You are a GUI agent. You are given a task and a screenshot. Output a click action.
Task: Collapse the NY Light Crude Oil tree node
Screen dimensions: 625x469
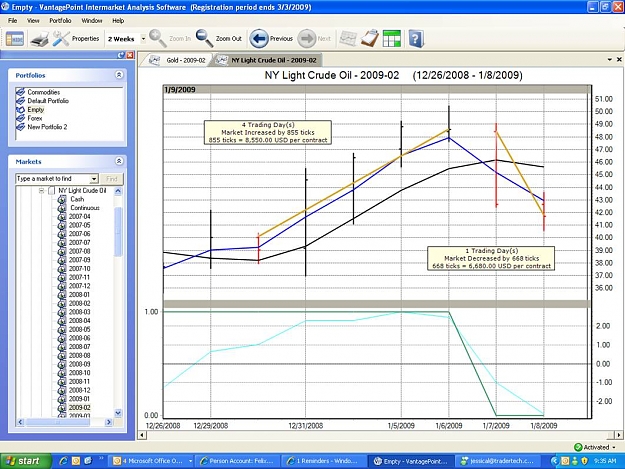(41, 191)
